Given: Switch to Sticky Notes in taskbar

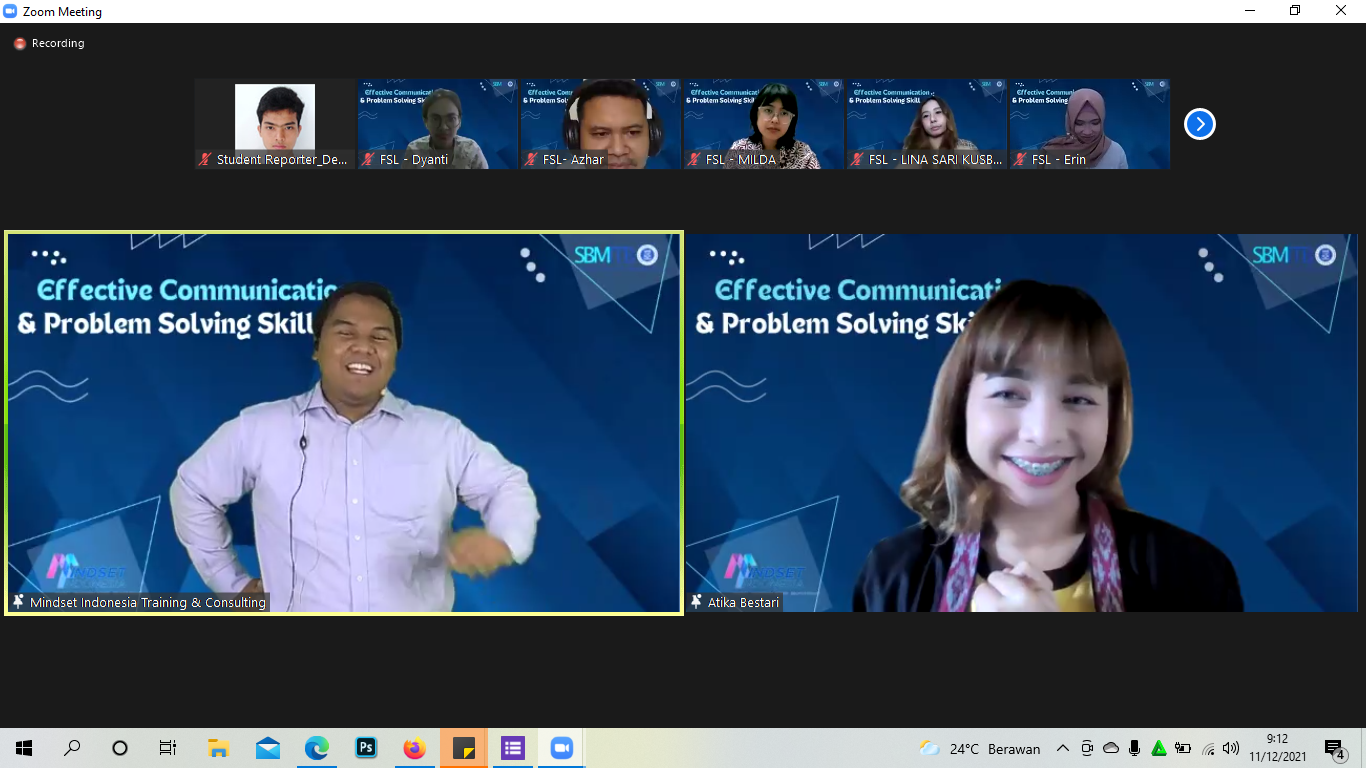Looking at the screenshot, I should coord(463,748).
